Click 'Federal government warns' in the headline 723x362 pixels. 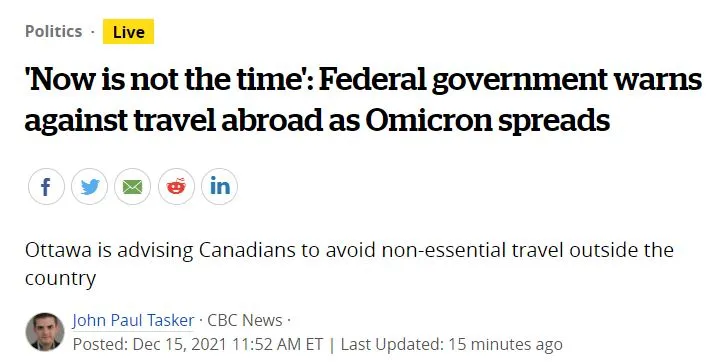coord(511,80)
